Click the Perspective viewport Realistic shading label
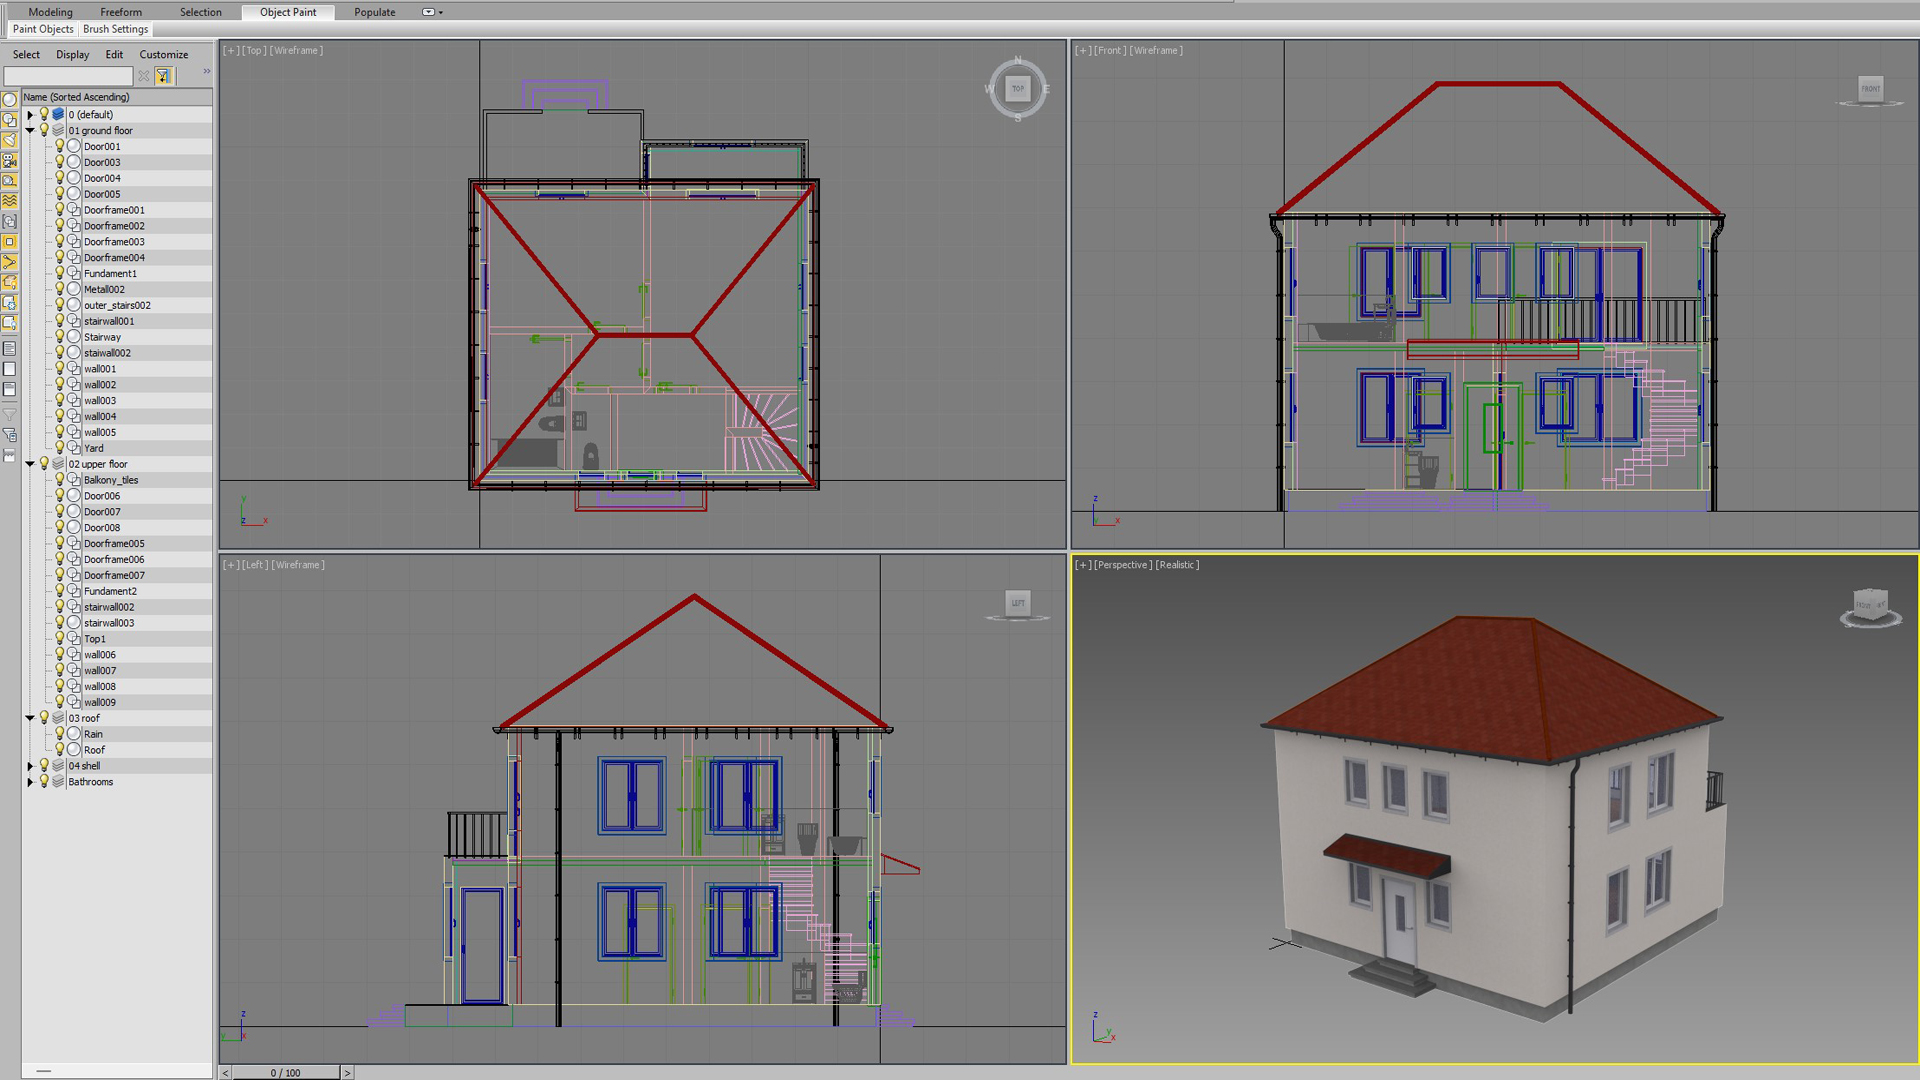This screenshot has width=1920, height=1080. [1177, 565]
